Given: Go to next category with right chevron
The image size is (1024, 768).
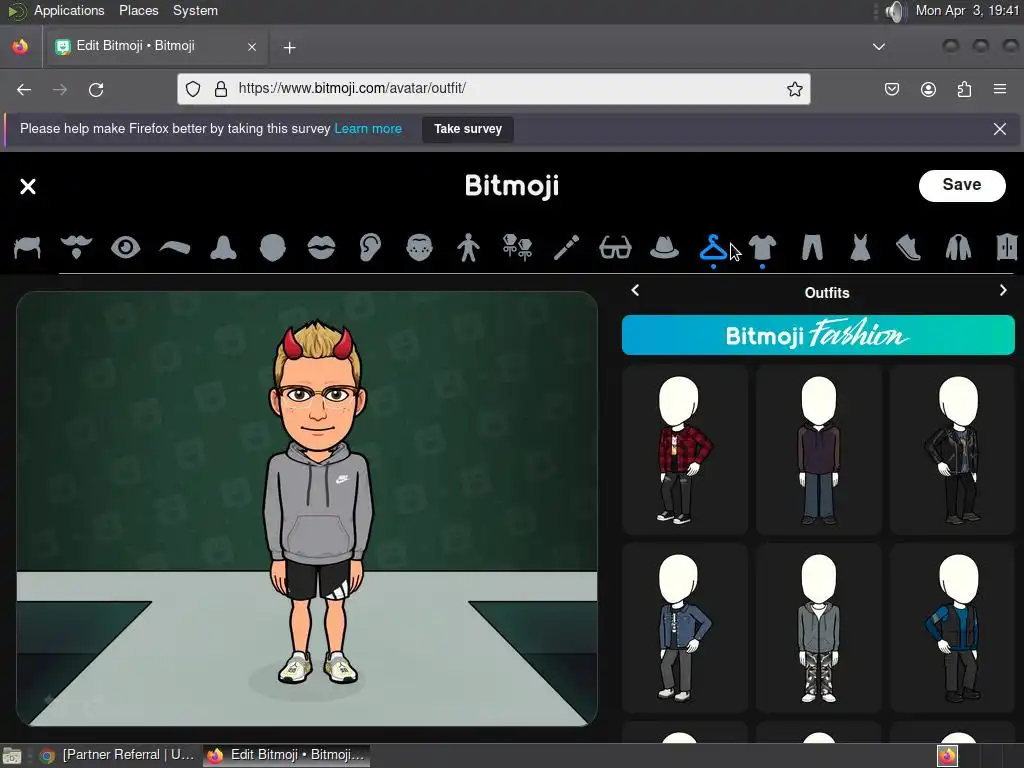Looking at the screenshot, I should 1003,291.
